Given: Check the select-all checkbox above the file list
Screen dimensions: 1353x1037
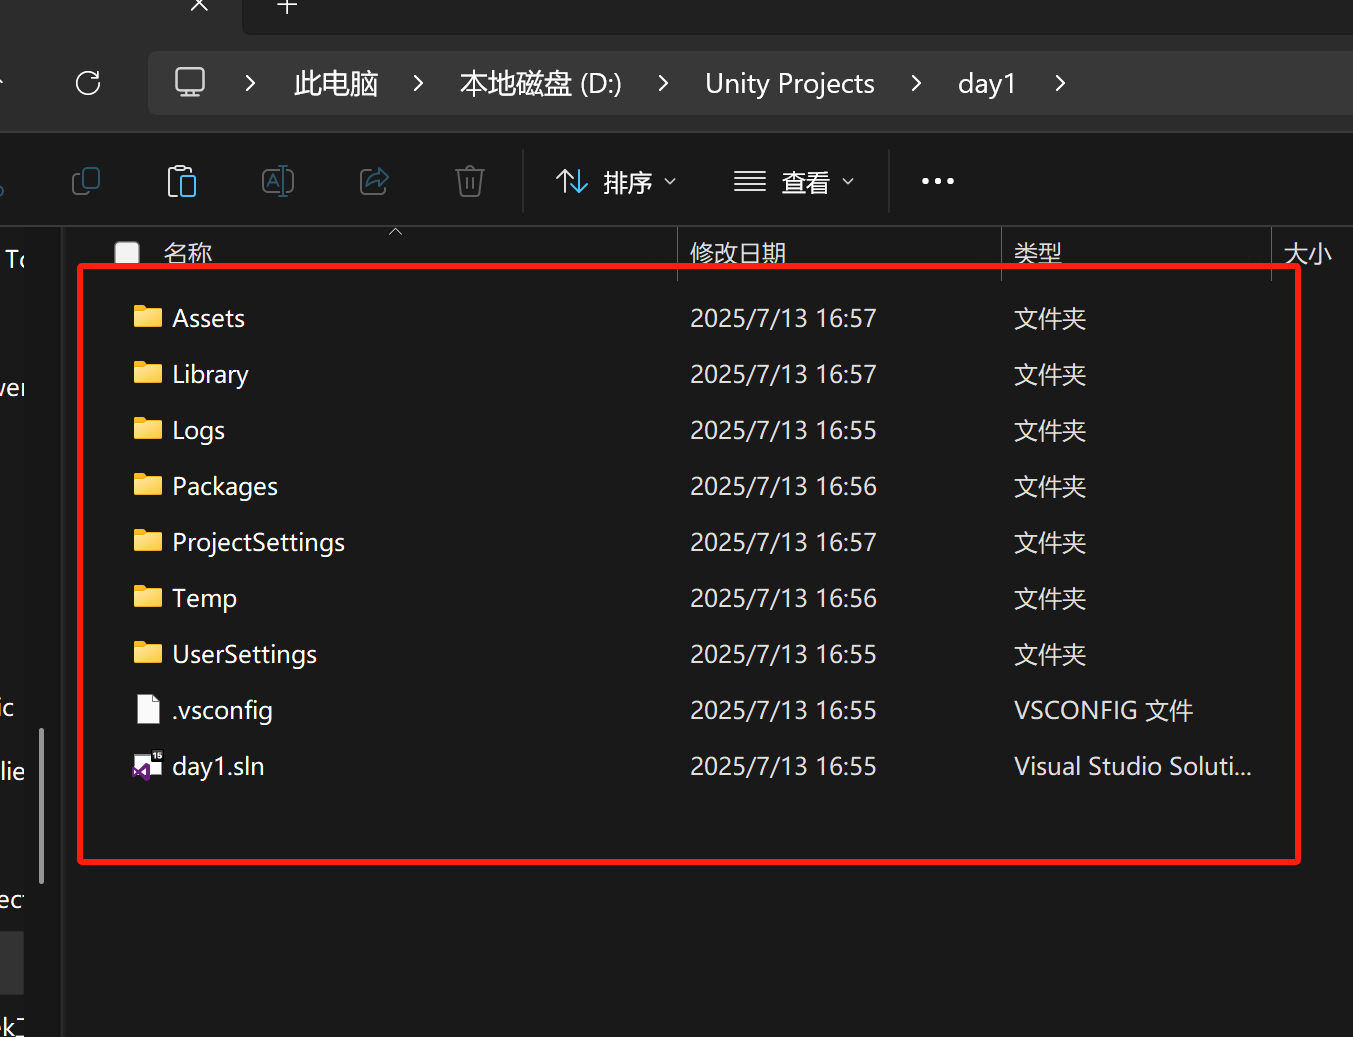Looking at the screenshot, I should (x=127, y=253).
